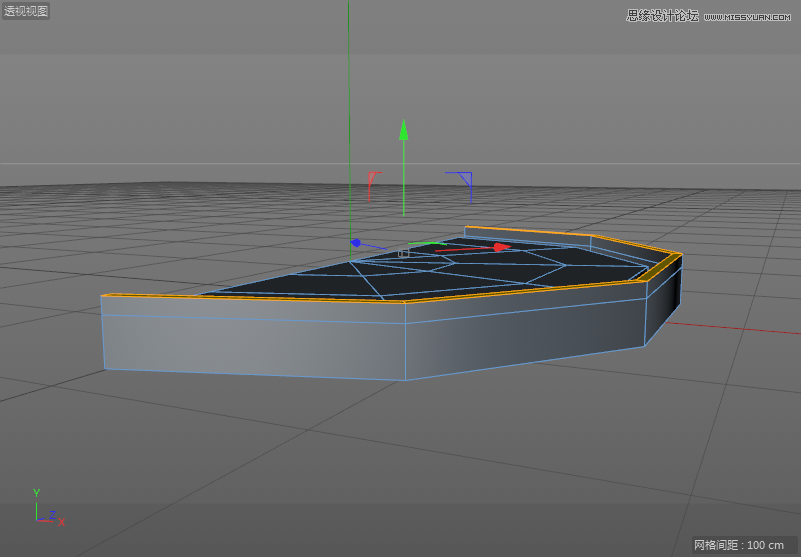Click the red X-axis arrow tip
The image size is (801, 557).
pyautogui.click(x=502, y=247)
